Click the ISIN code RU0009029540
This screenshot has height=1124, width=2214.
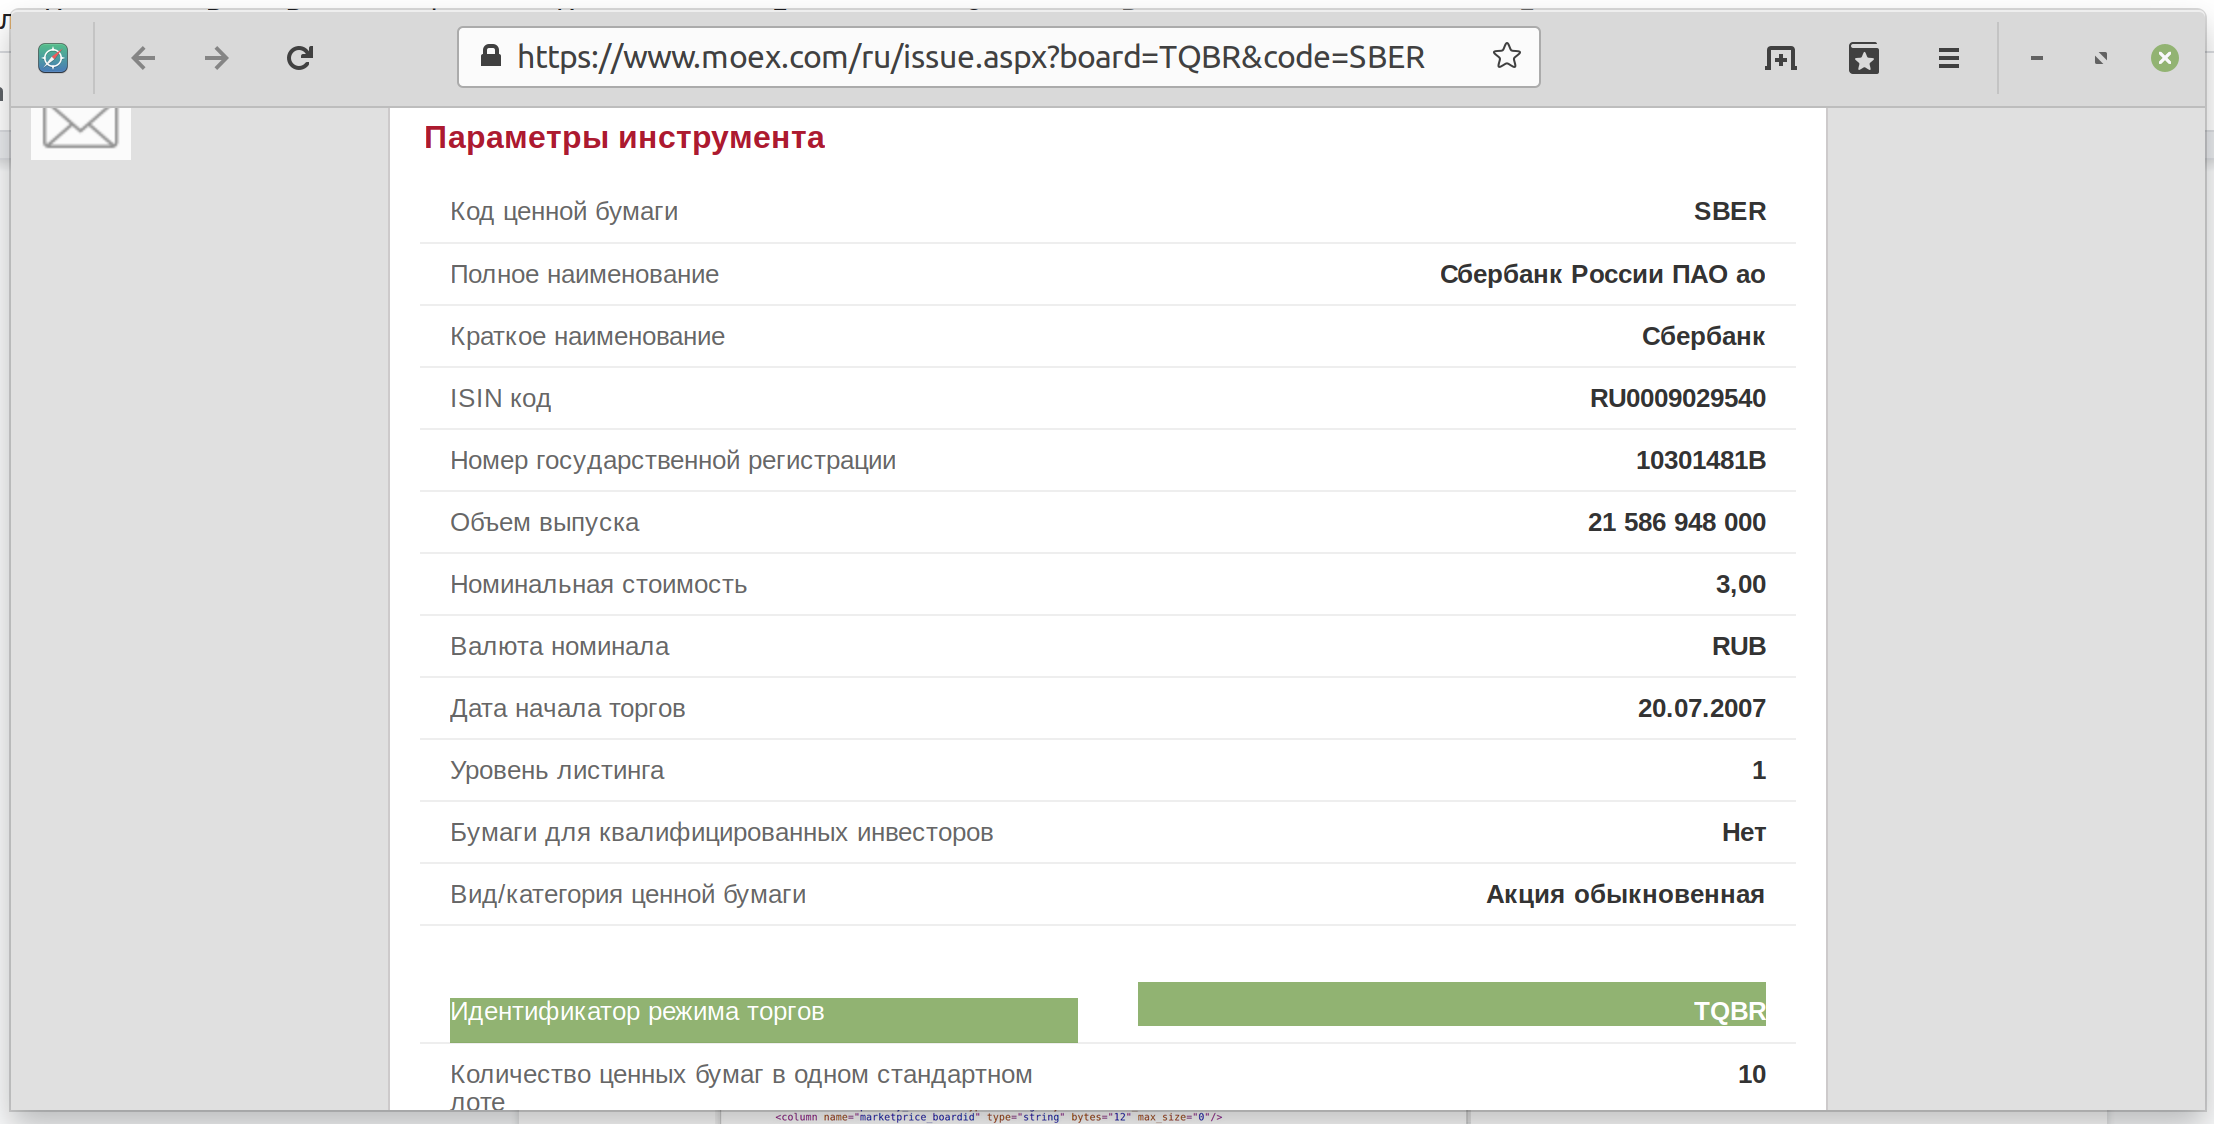[1678, 398]
